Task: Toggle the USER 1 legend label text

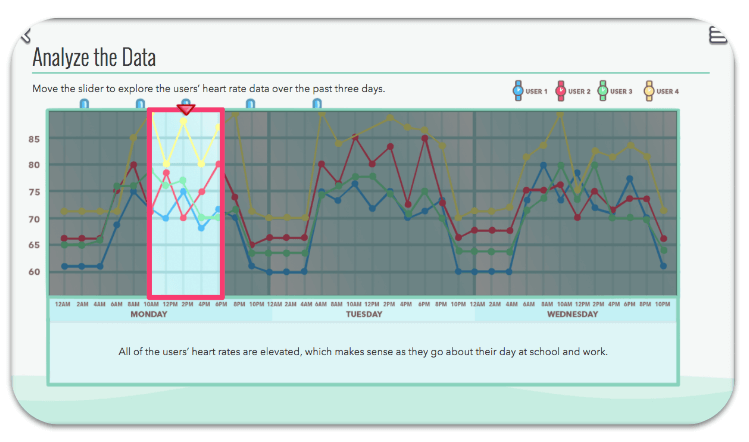Action: [536, 92]
